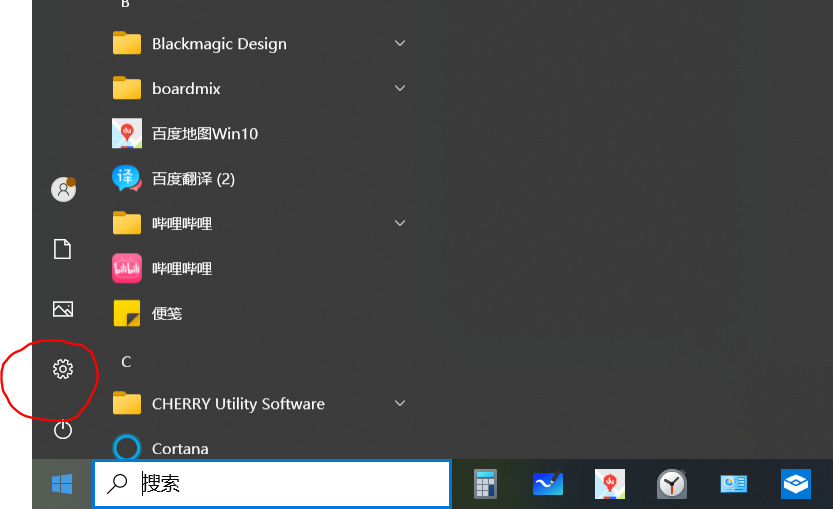
Task: Expand the Blackmagic Design chevron
Action: tap(400, 43)
